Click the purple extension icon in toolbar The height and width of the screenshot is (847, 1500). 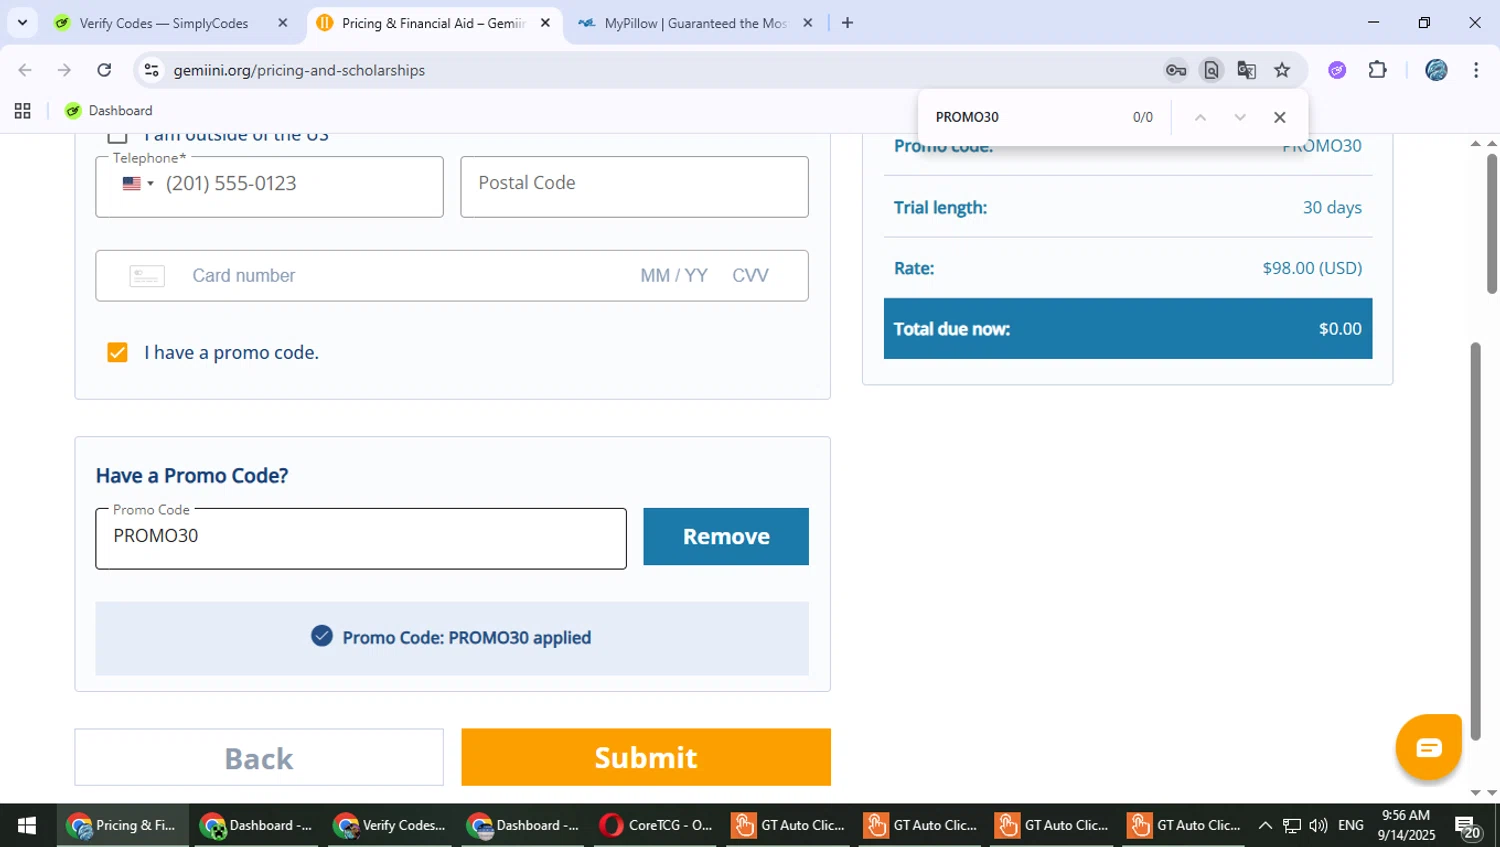[1337, 70]
